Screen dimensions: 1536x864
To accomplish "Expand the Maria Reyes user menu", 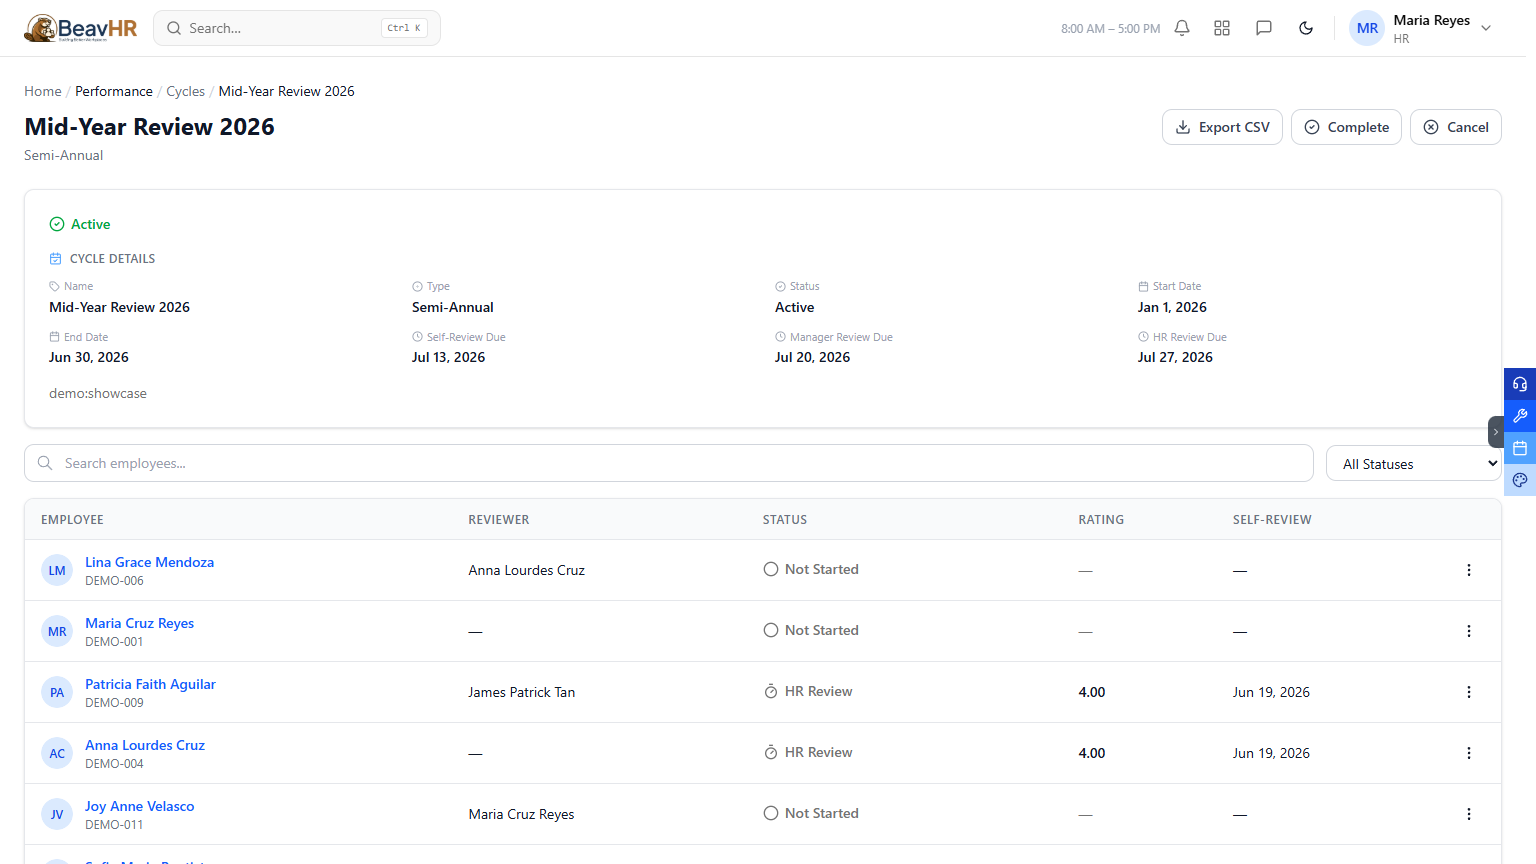I will coord(1421,28).
